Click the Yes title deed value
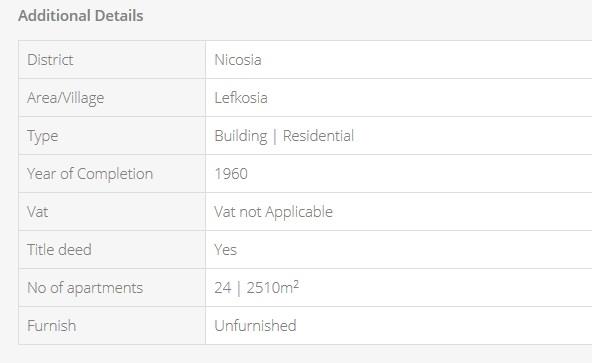The width and height of the screenshot is (592, 363). (x=225, y=250)
